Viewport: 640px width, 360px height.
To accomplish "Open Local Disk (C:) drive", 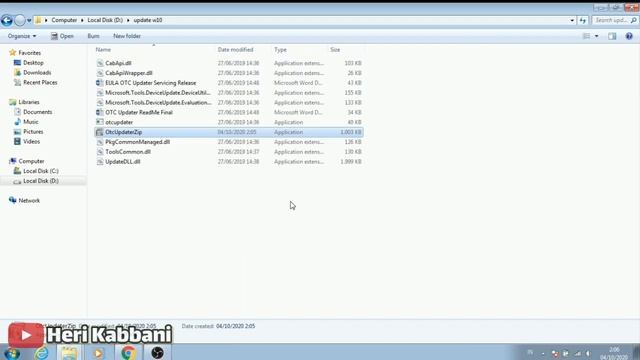I will [x=41, y=171].
